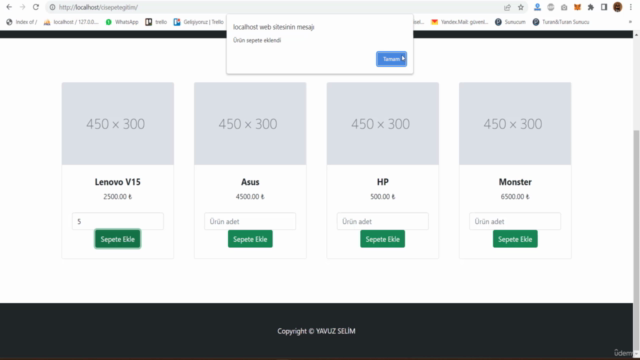Click the Ürün sepete eklendi alert message
The width and height of the screenshot is (640, 360).
pyautogui.click(x=257, y=40)
